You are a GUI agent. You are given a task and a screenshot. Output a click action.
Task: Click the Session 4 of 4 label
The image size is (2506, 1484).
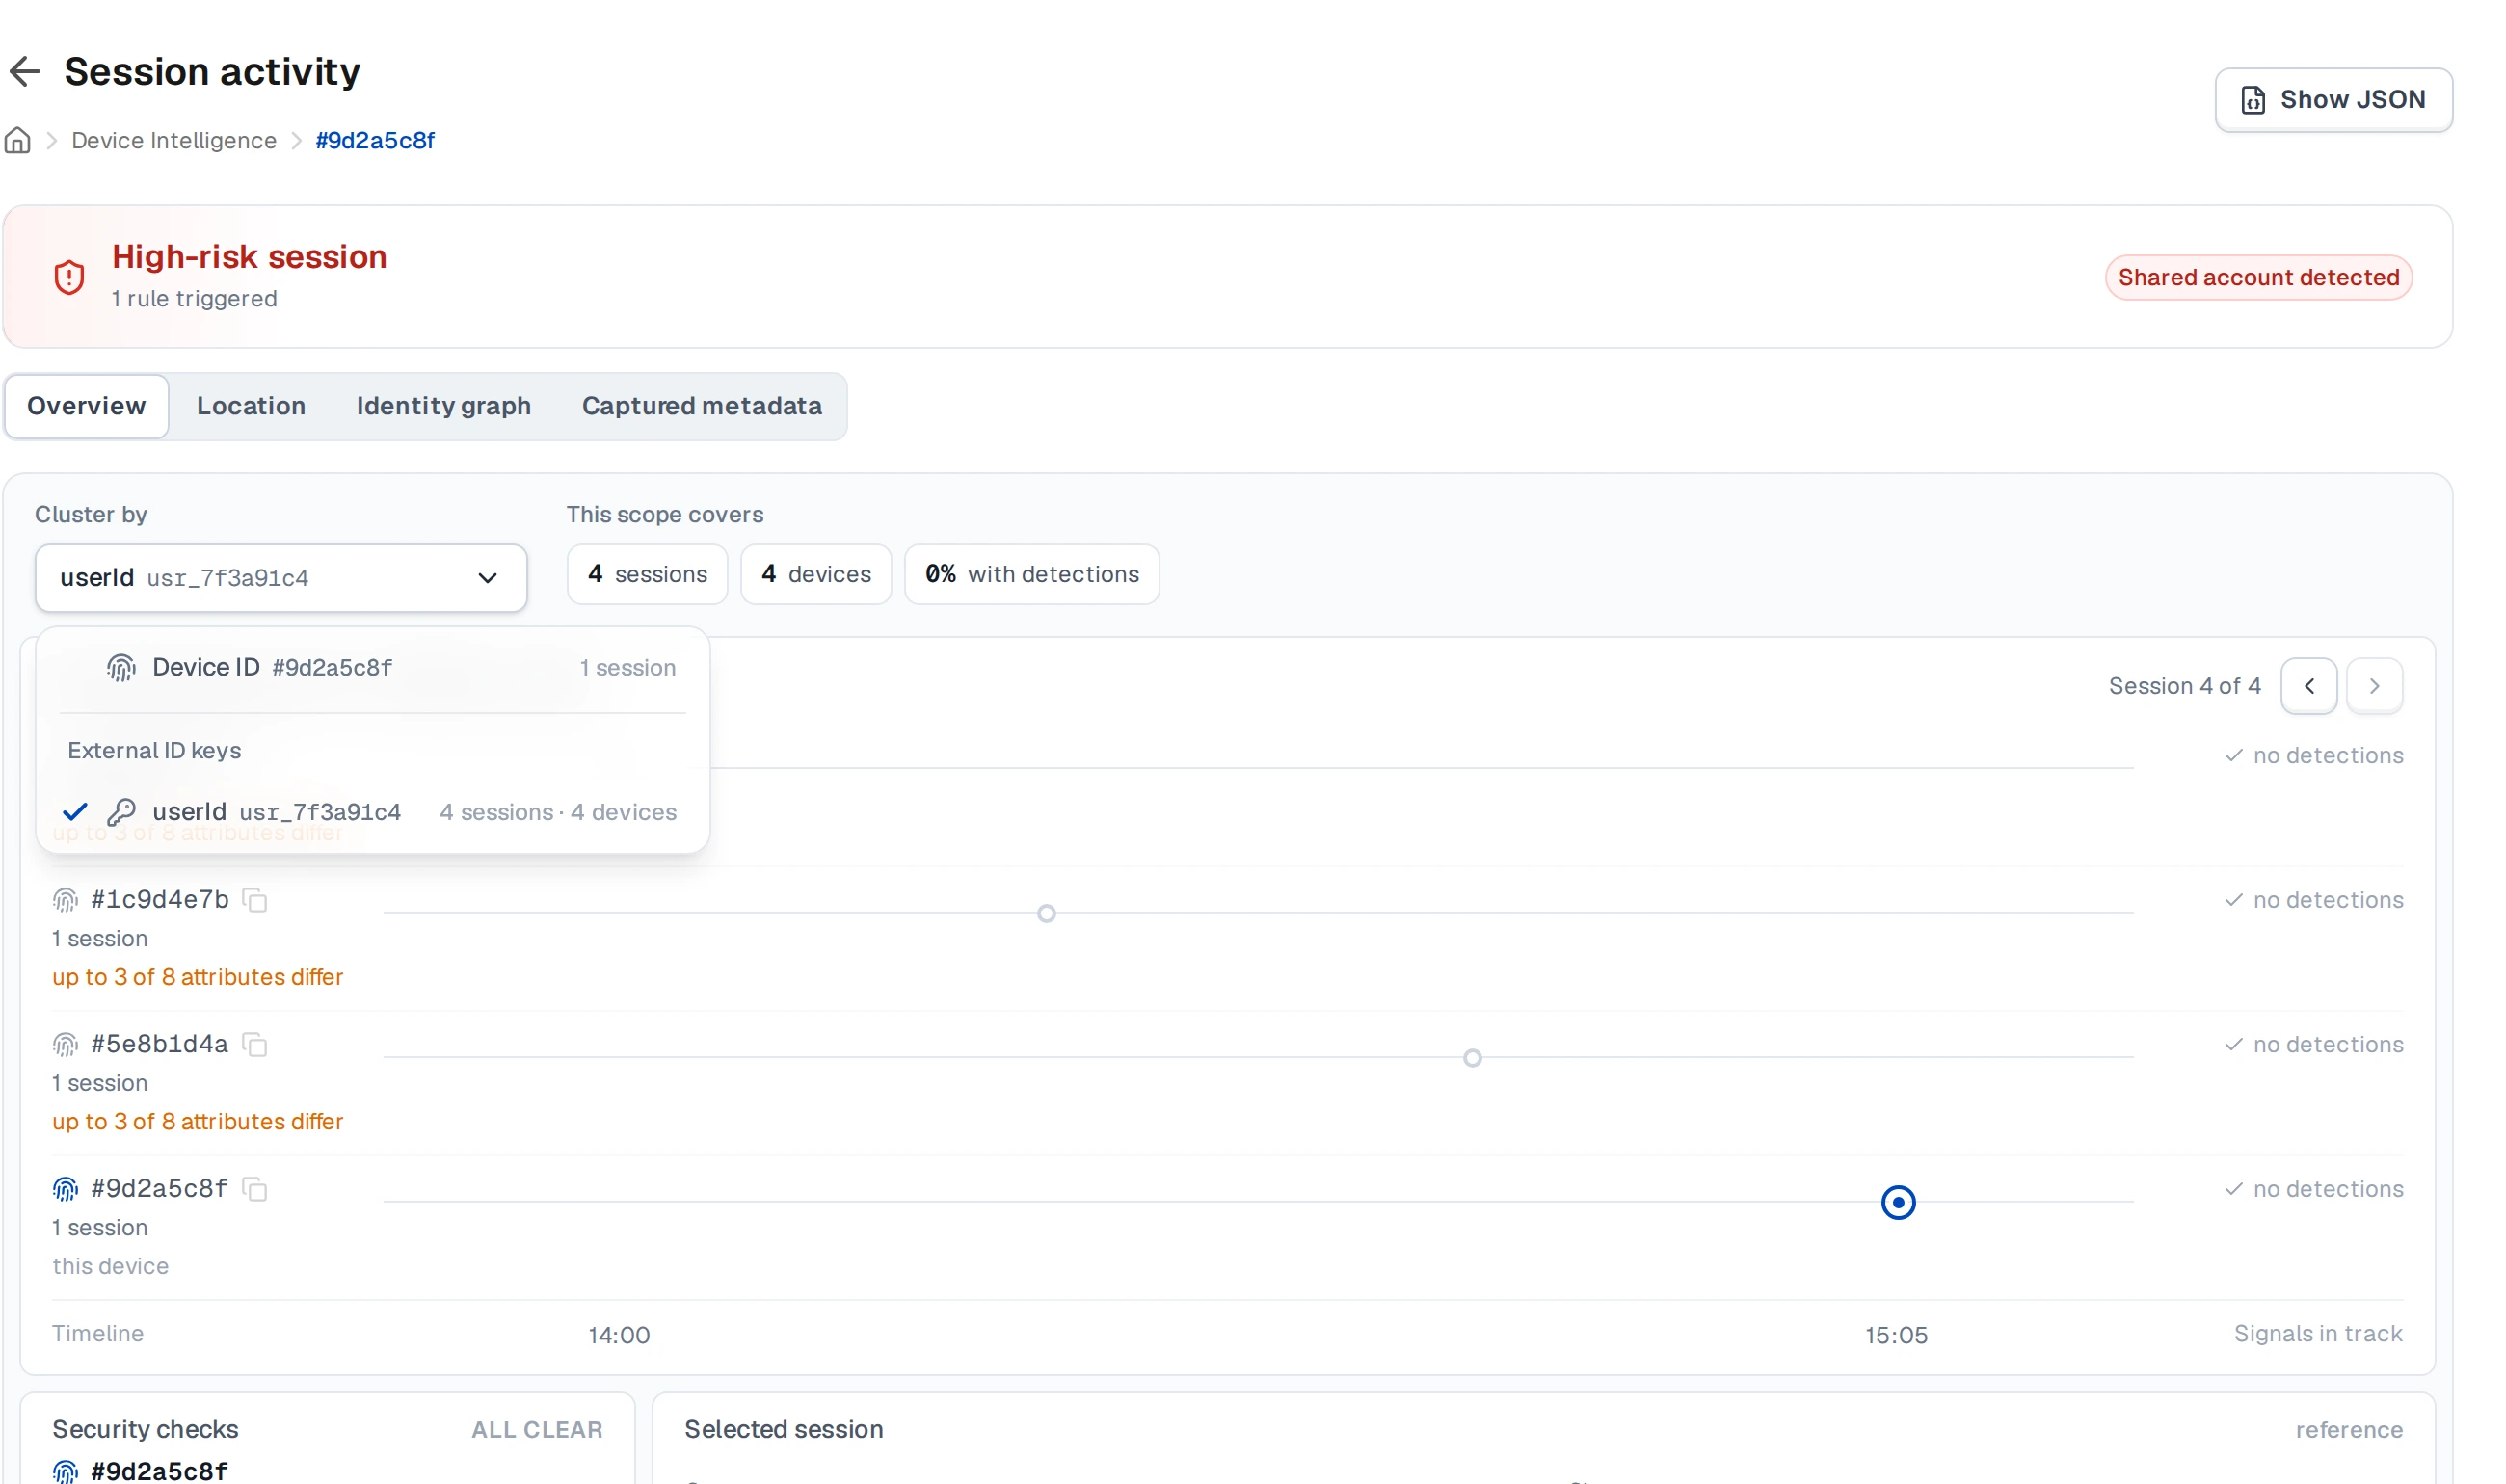pos(2185,686)
